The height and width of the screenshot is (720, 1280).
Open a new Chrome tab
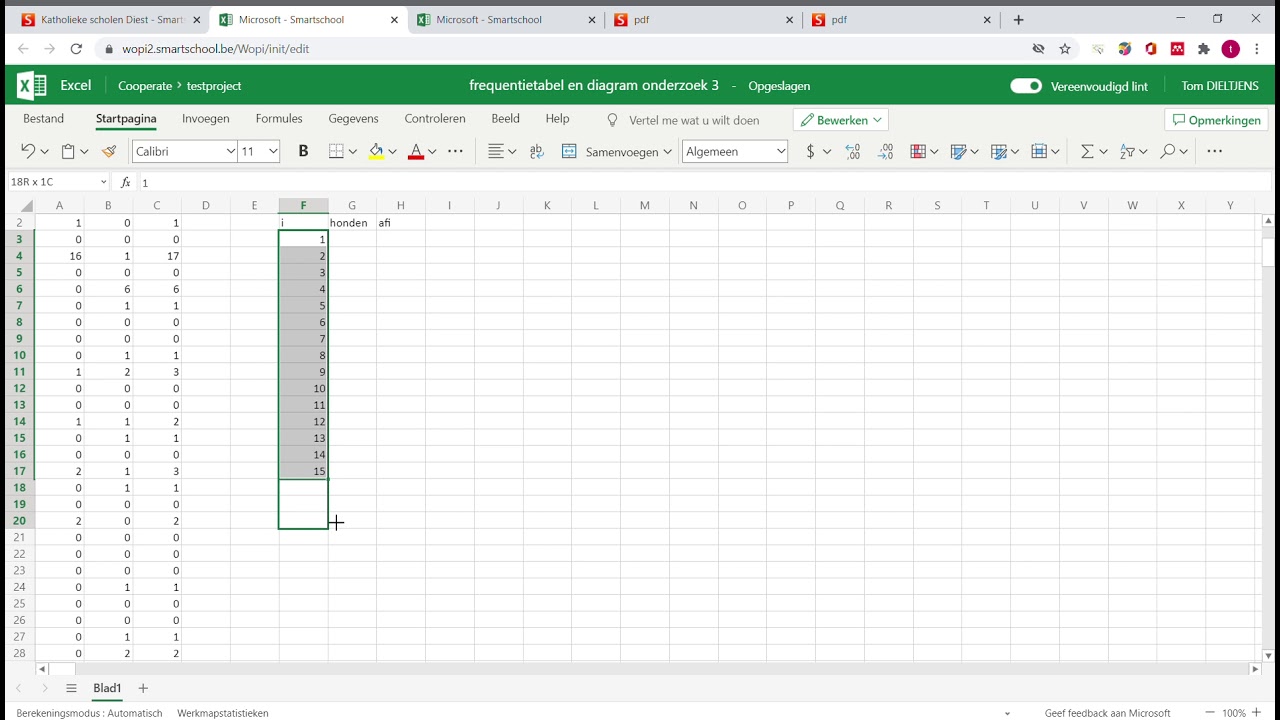tap(1018, 19)
